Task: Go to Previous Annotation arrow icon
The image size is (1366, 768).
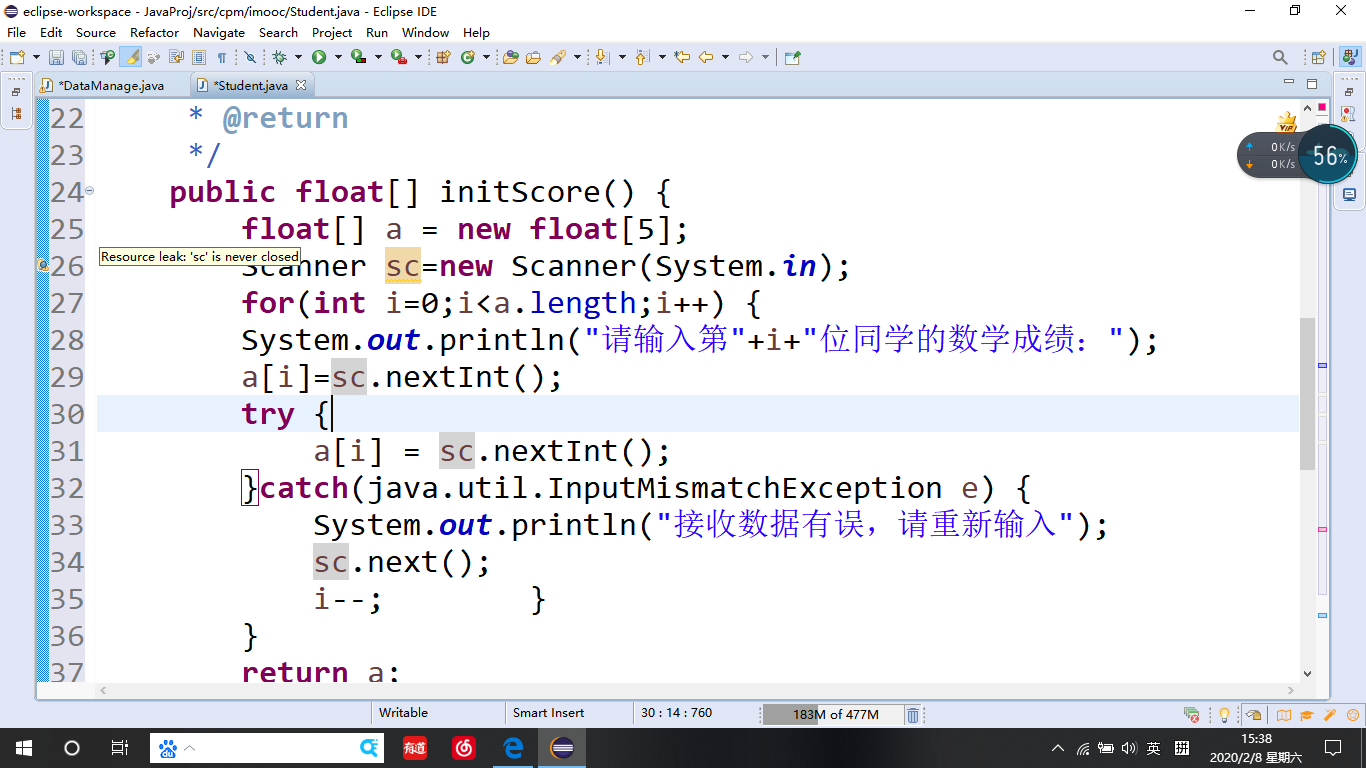Action: pyautogui.click(x=641, y=57)
